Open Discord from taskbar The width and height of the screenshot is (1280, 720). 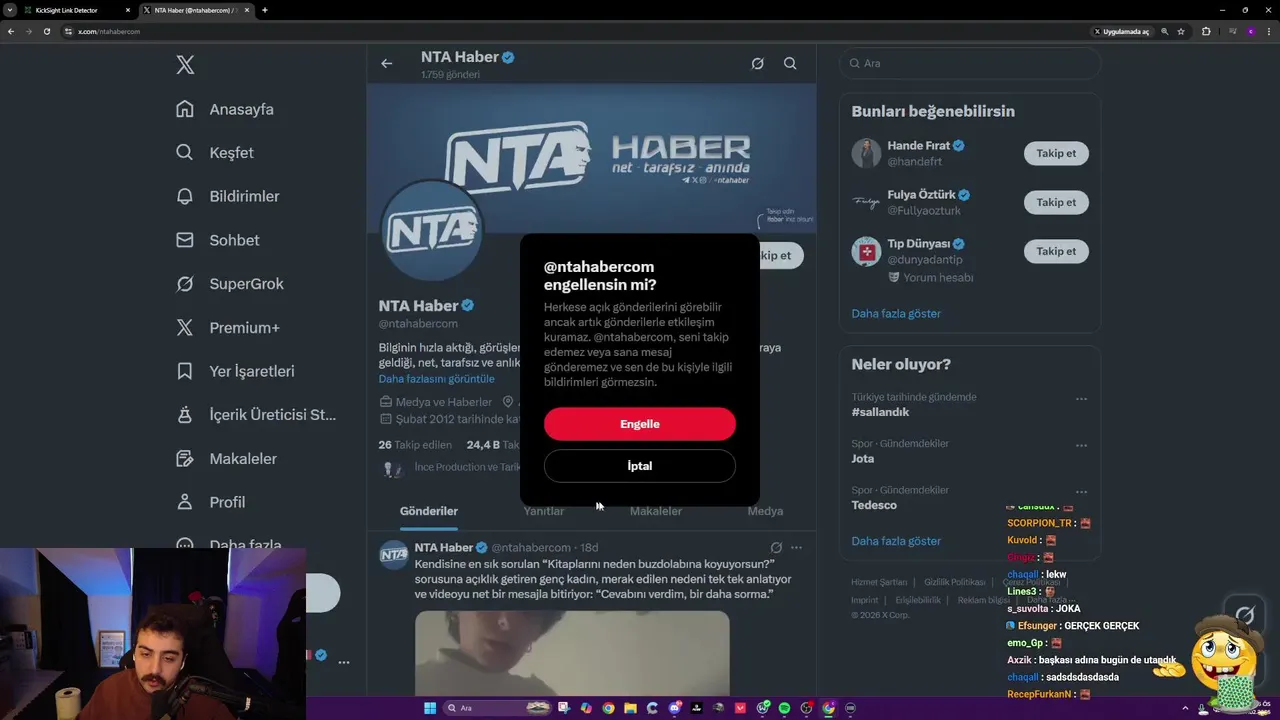(674, 708)
